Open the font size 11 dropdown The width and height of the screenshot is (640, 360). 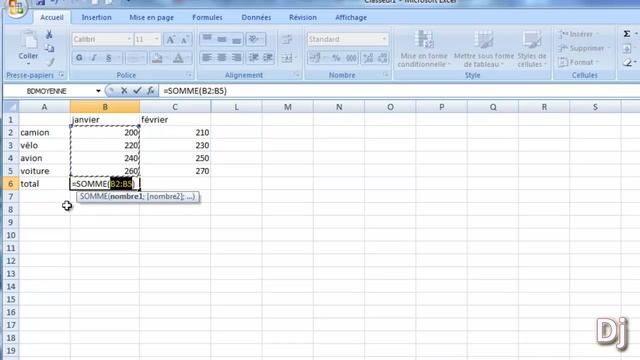tap(156, 39)
